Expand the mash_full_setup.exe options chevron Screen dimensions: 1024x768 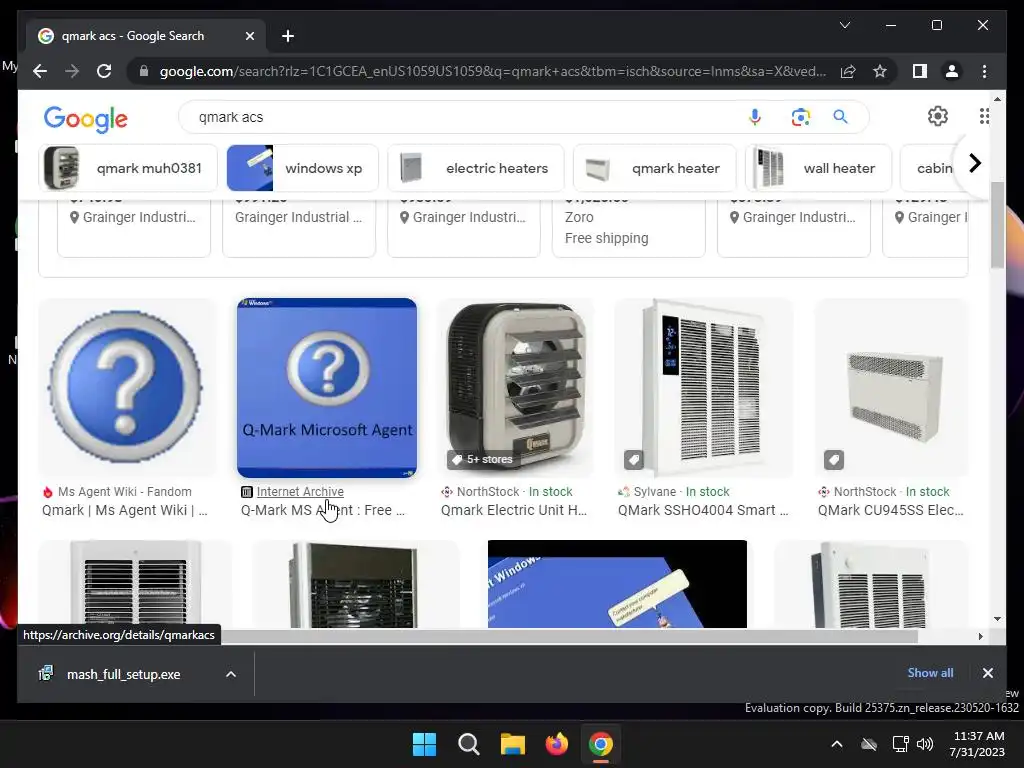(231, 674)
